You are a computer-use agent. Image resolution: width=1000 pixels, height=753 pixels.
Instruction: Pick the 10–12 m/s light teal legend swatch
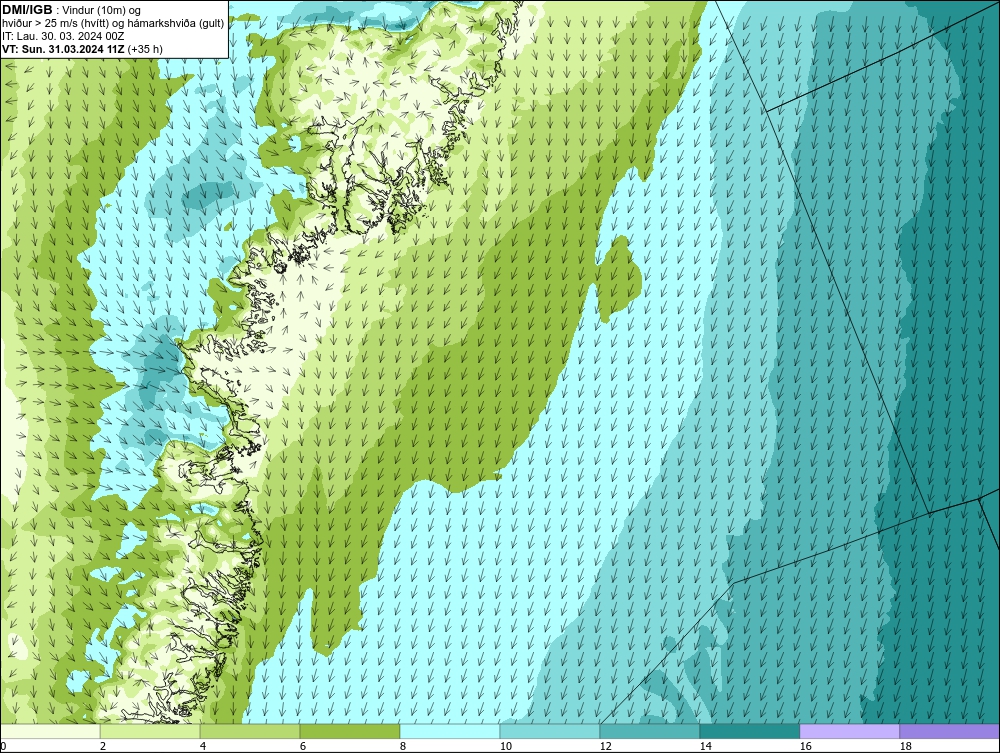550,731
